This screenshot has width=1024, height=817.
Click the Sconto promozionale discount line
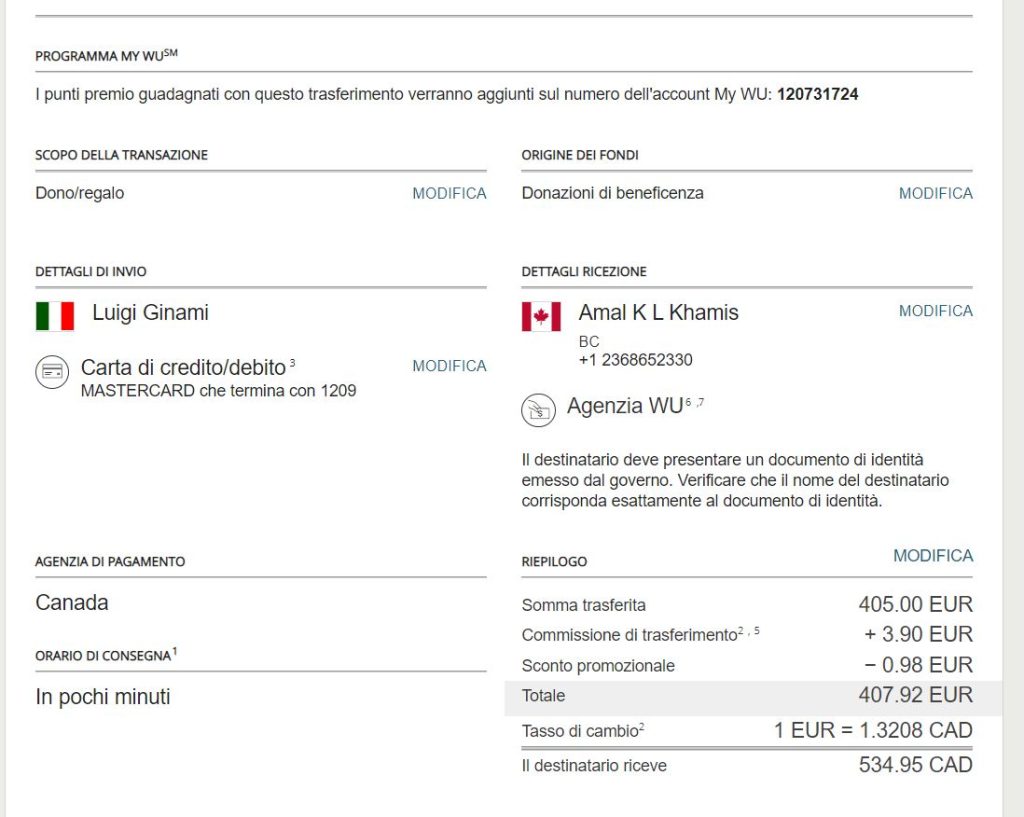tap(598, 665)
